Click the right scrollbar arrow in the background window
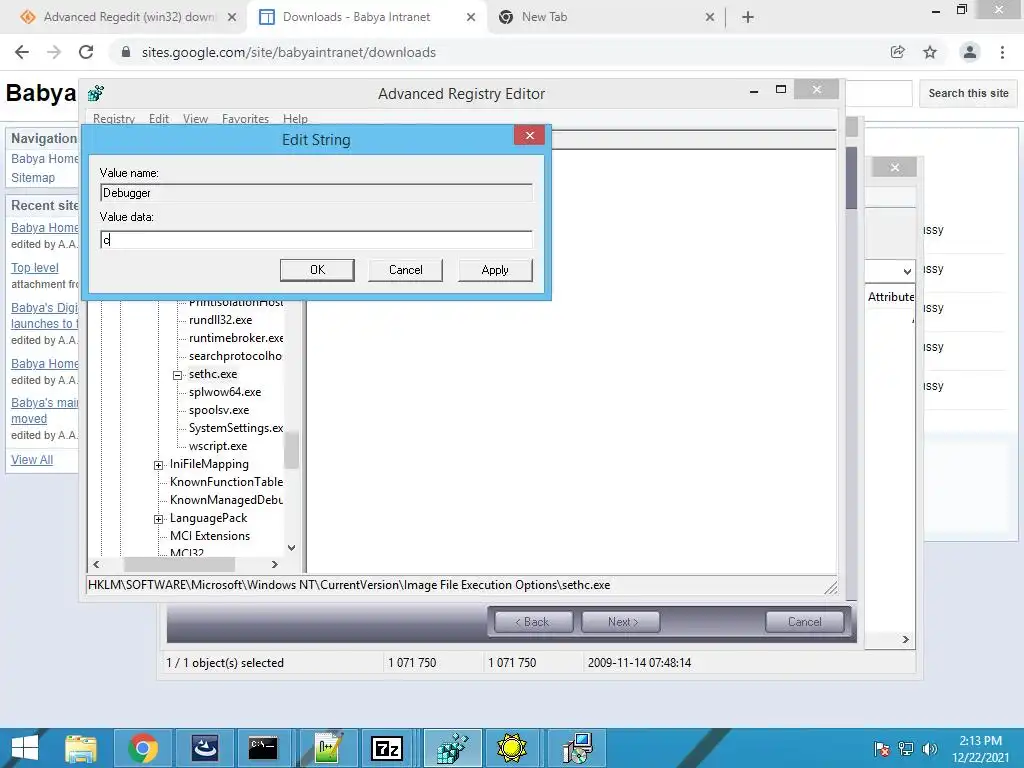 (x=906, y=639)
